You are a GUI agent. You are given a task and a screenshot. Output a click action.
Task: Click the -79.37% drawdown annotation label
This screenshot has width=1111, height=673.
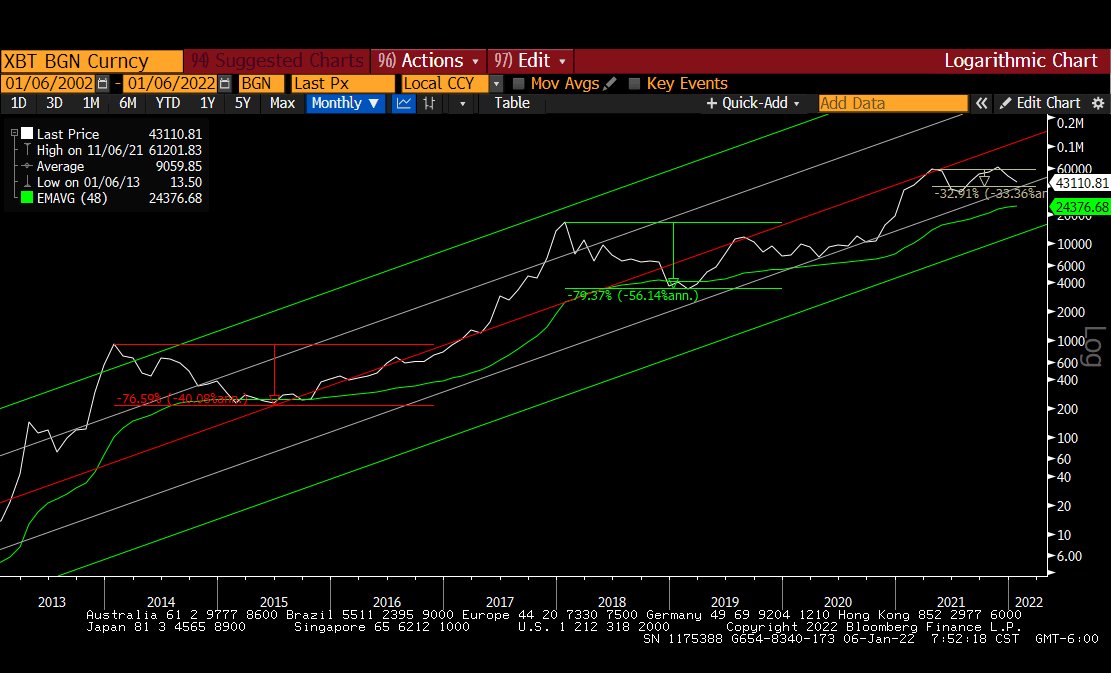point(632,295)
